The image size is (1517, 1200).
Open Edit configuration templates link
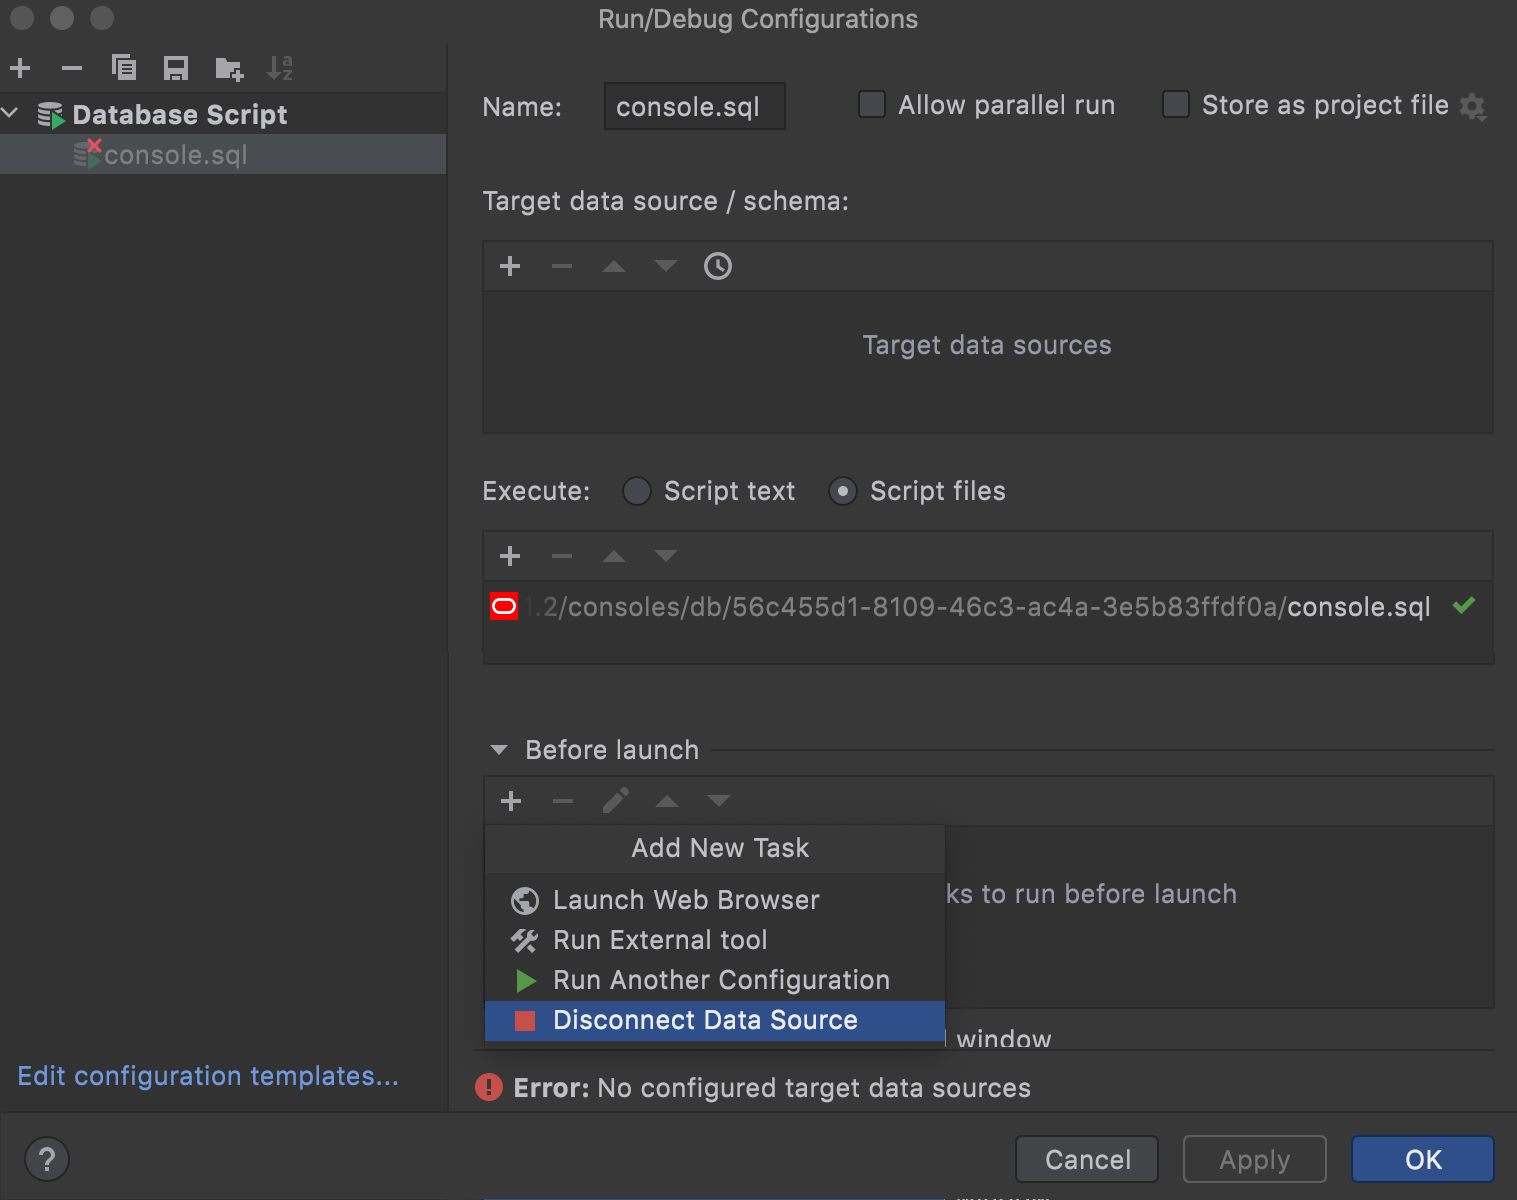208,1076
